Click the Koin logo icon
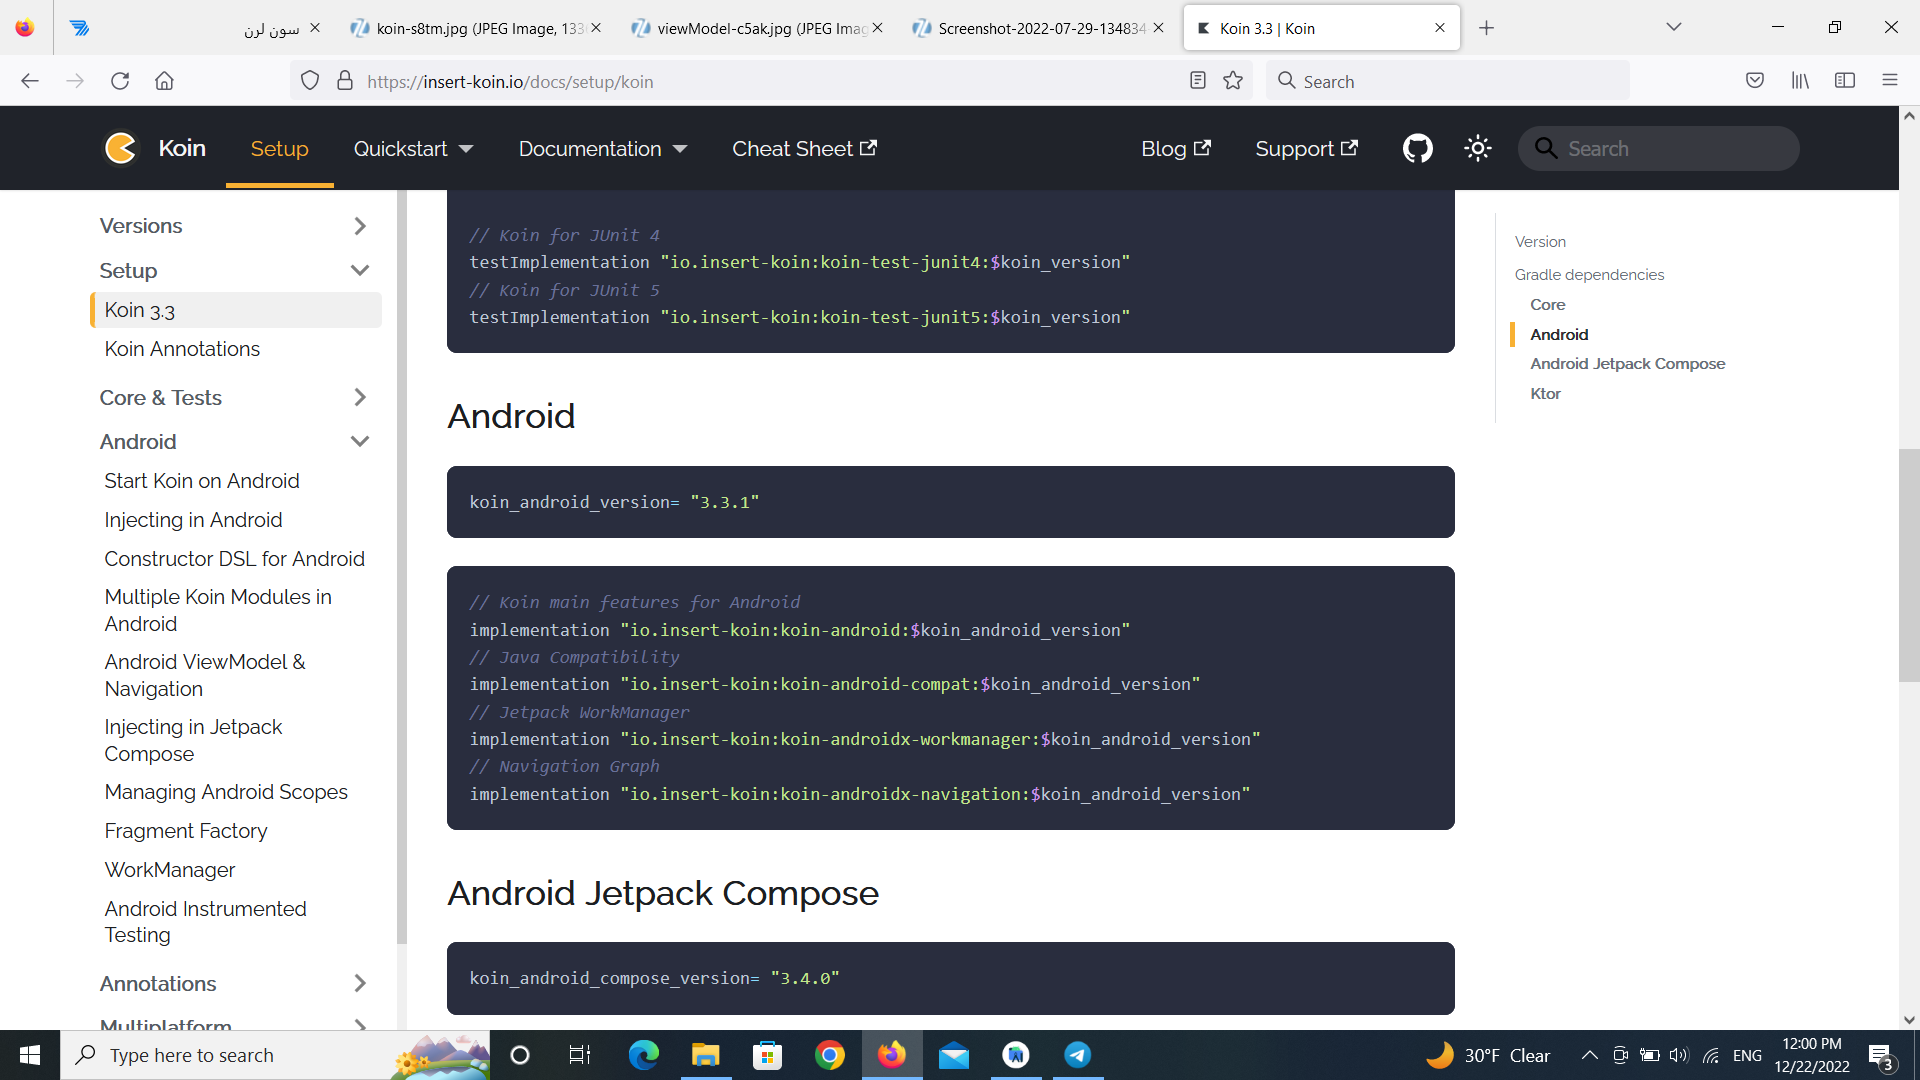The width and height of the screenshot is (1920, 1080). 121,148
